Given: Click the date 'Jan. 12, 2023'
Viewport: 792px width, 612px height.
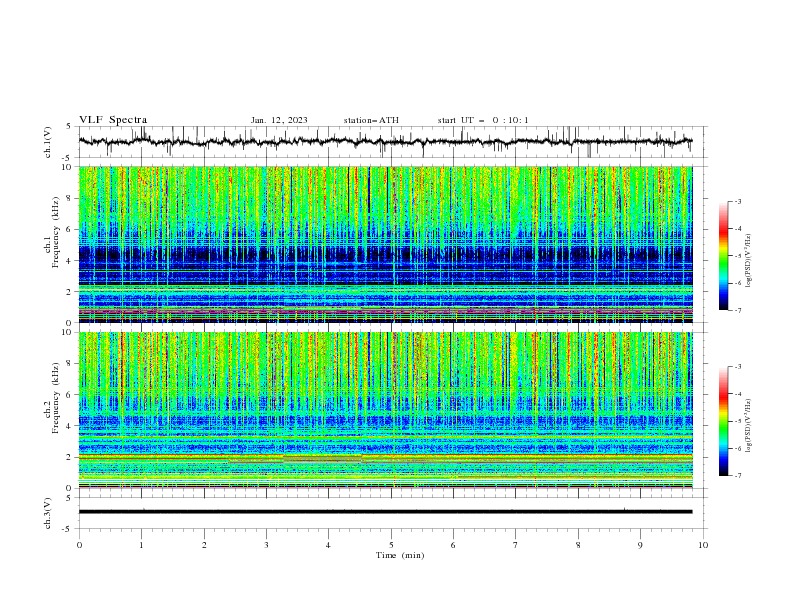Looking at the screenshot, I should (x=279, y=120).
